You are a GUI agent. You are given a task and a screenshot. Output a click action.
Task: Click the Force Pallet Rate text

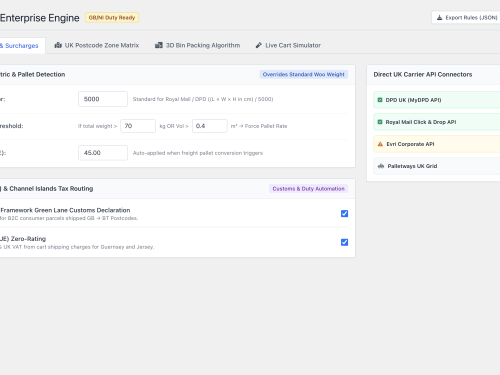click(x=266, y=126)
